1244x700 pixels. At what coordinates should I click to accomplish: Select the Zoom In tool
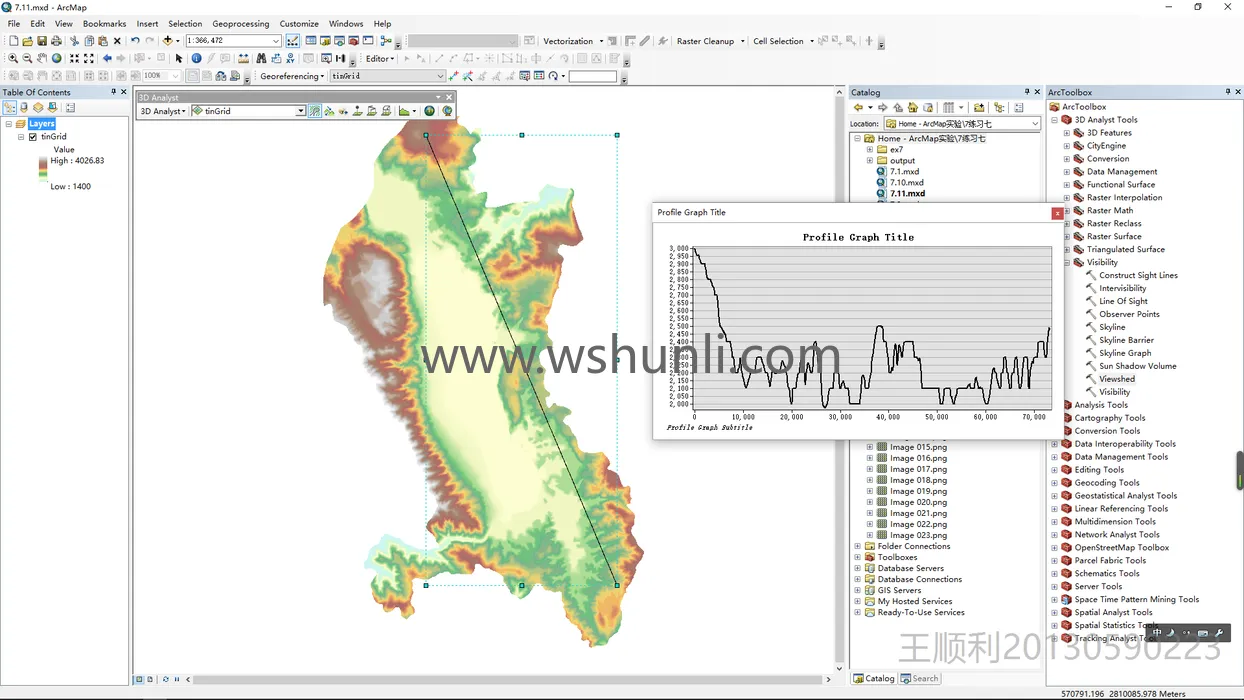pyautogui.click(x=13, y=58)
